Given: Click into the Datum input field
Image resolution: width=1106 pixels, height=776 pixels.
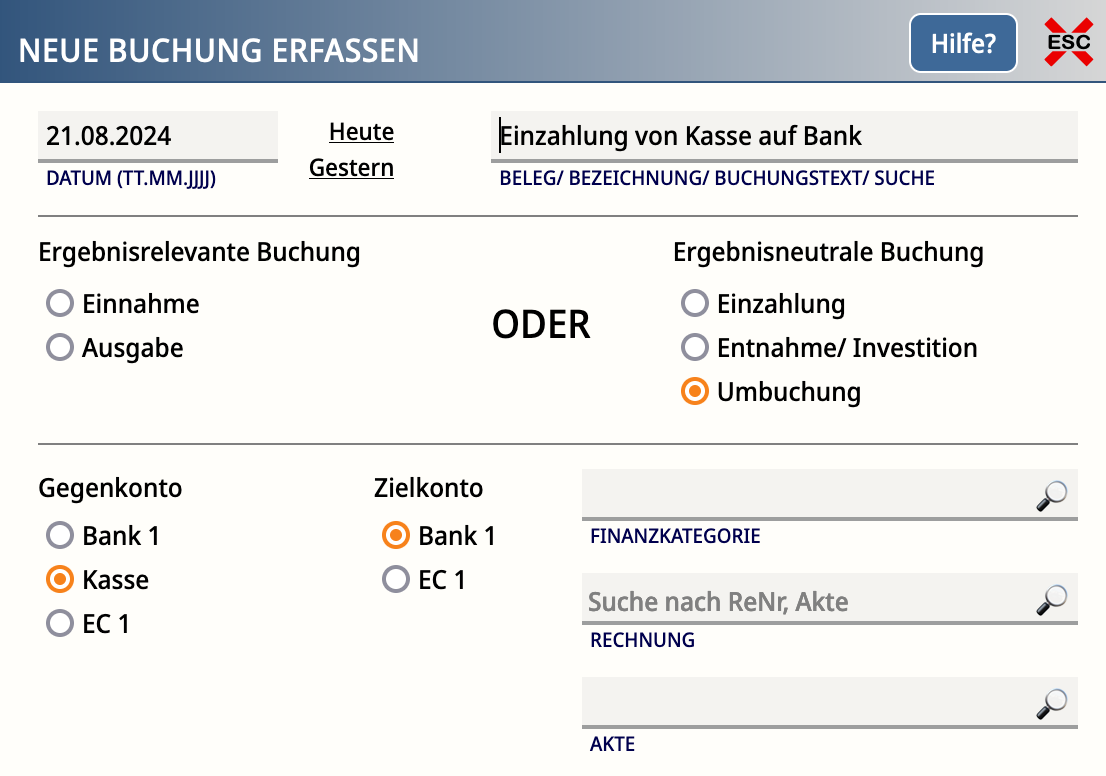Looking at the screenshot, I should (158, 136).
